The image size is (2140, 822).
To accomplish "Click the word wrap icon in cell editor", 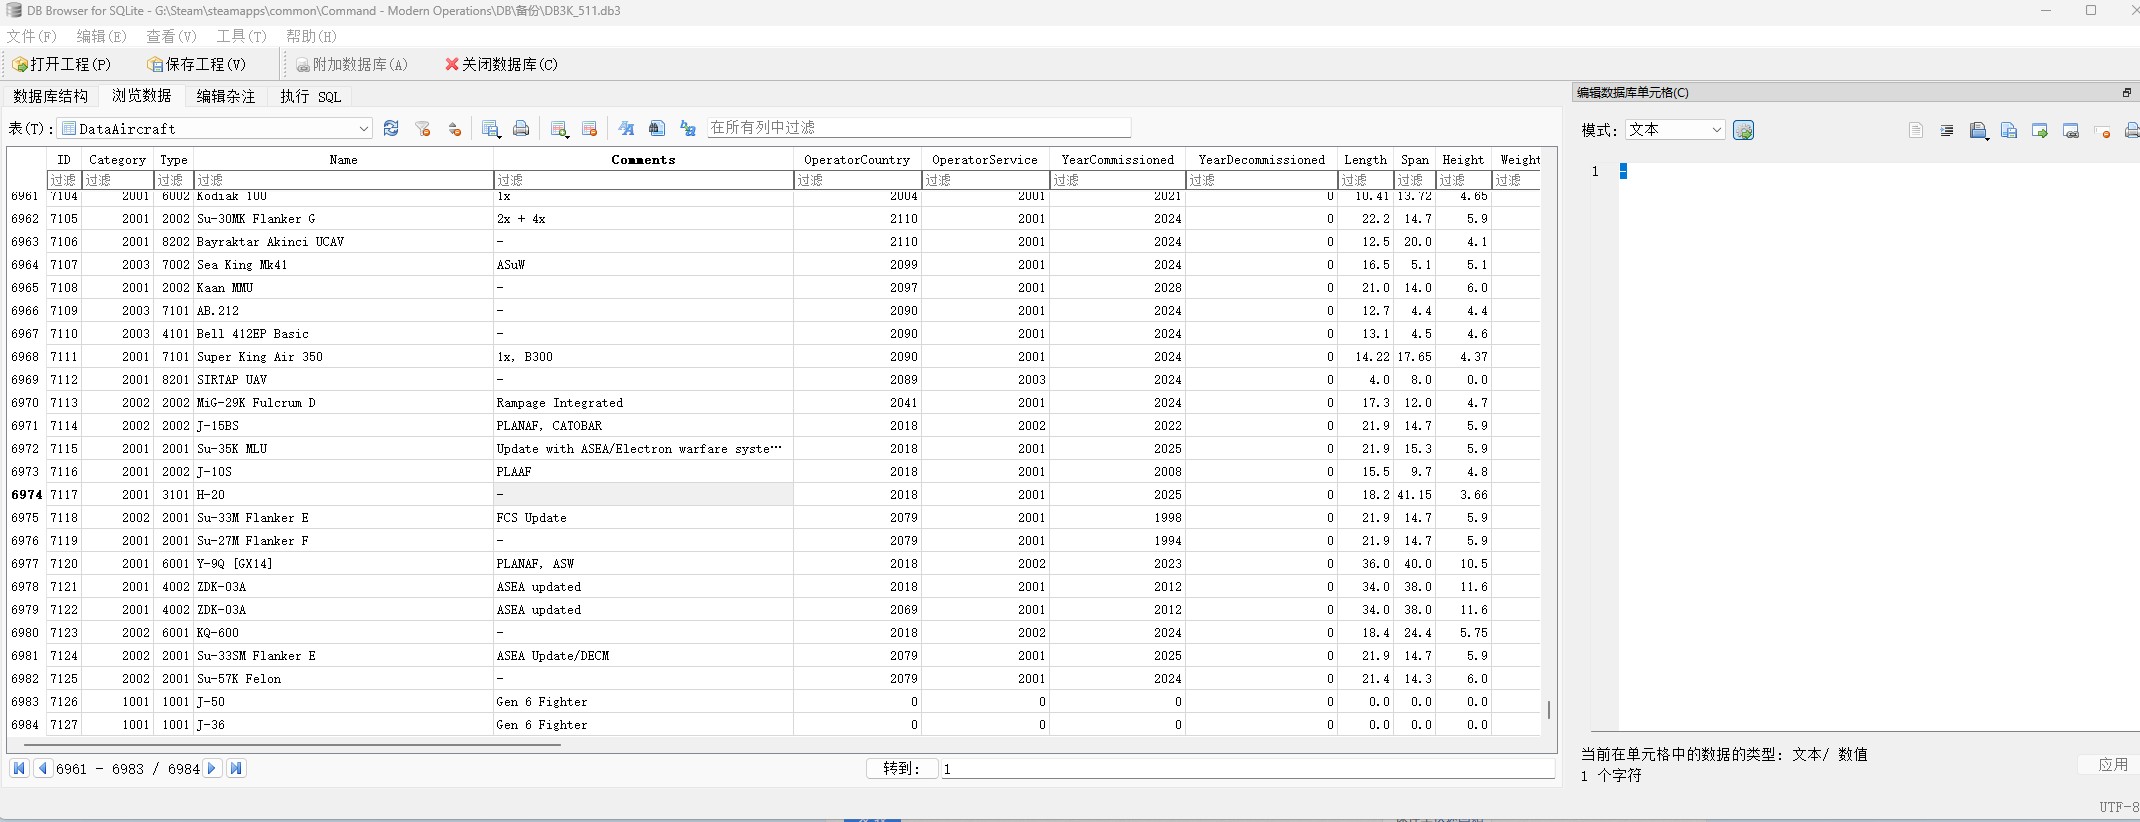I will (1946, 130).
